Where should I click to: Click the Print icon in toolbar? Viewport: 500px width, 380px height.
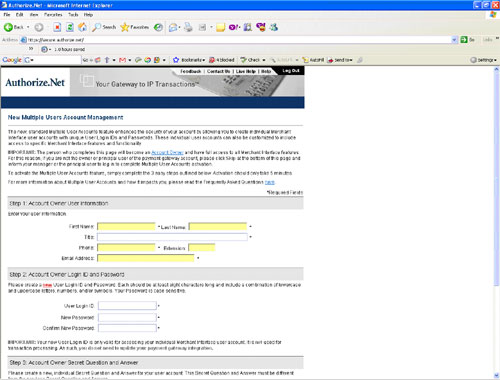(x=188, y=27)
